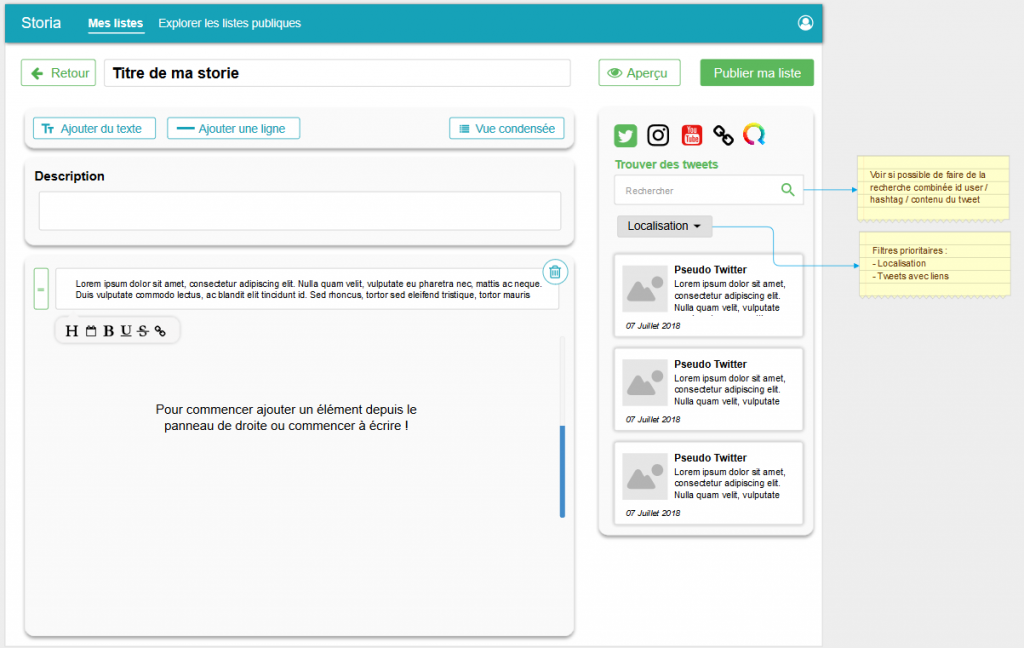Select the Instagram source icon
1024x648 pixels.
[658, 136]
